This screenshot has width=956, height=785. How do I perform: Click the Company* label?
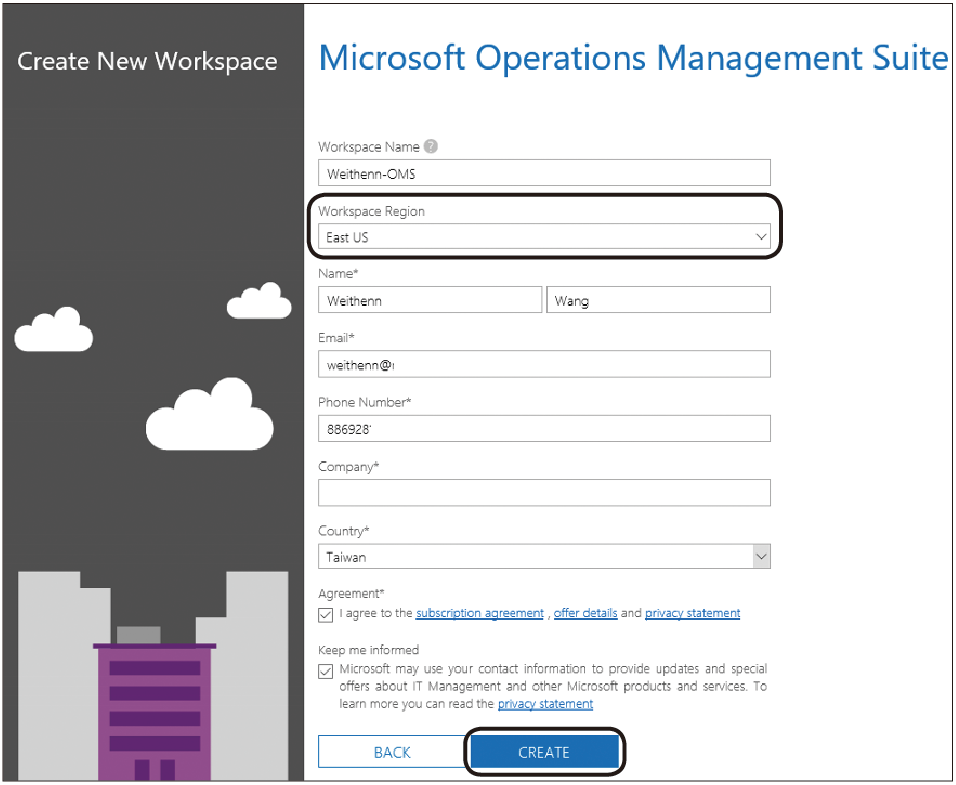coord(349,467)
